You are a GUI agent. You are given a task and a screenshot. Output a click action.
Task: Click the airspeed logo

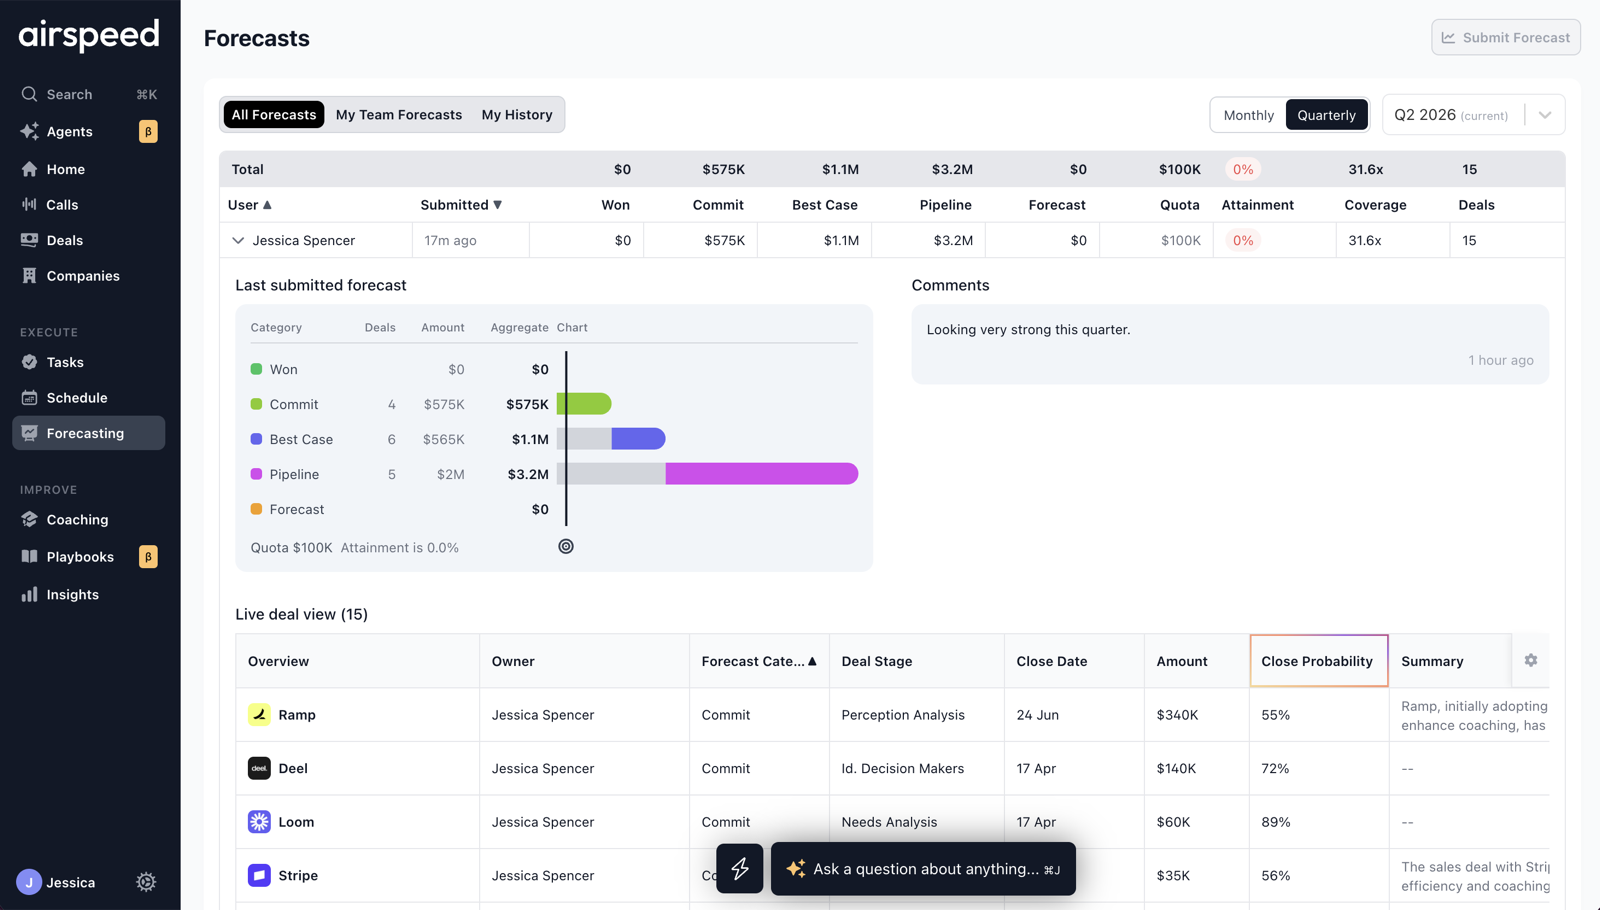point(89,35)
